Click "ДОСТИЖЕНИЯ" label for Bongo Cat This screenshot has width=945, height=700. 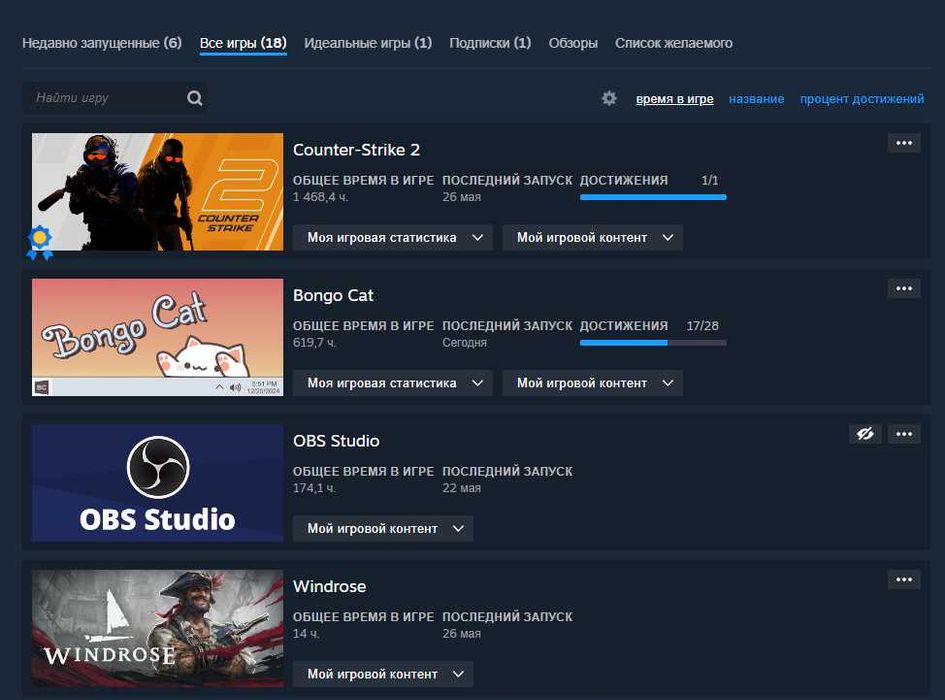click(x=624, y=326)
